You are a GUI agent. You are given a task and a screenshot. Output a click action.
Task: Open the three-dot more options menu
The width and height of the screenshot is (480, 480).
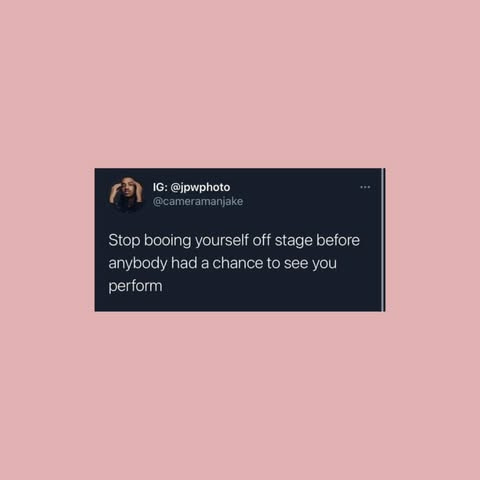coord(365,187)
